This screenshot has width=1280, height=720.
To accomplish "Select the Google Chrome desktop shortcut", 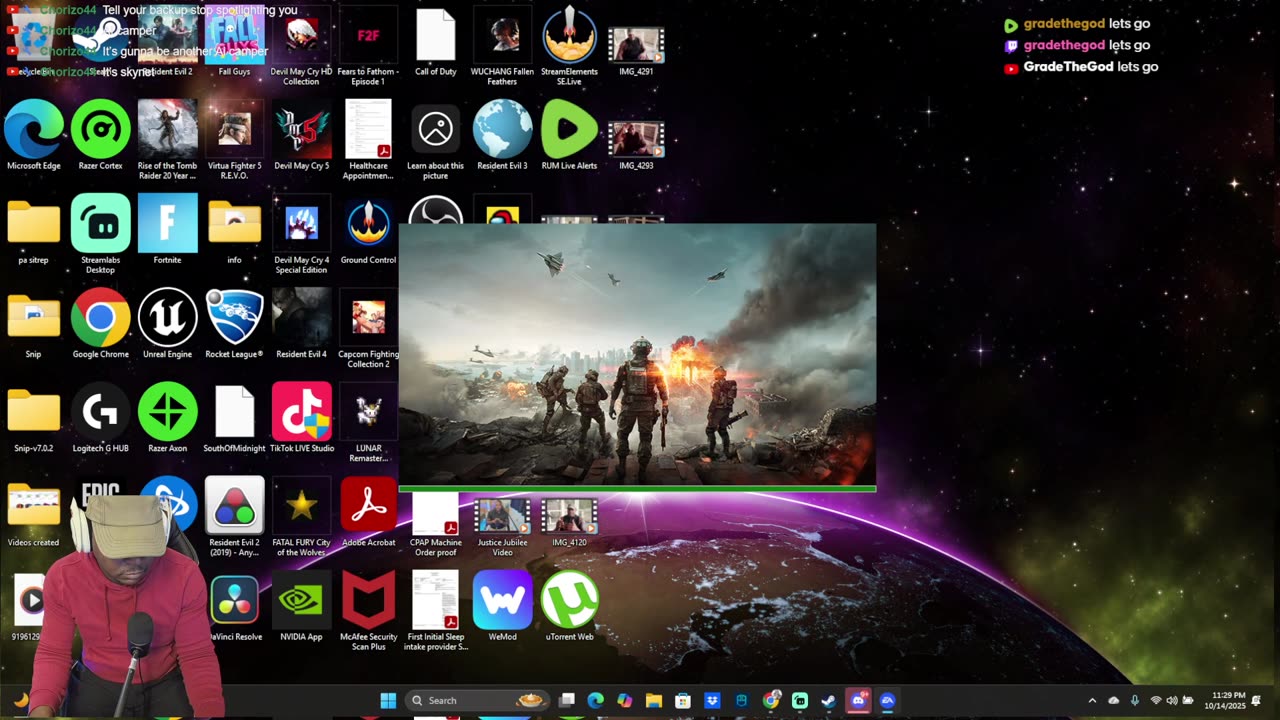I will click(101, 324).
